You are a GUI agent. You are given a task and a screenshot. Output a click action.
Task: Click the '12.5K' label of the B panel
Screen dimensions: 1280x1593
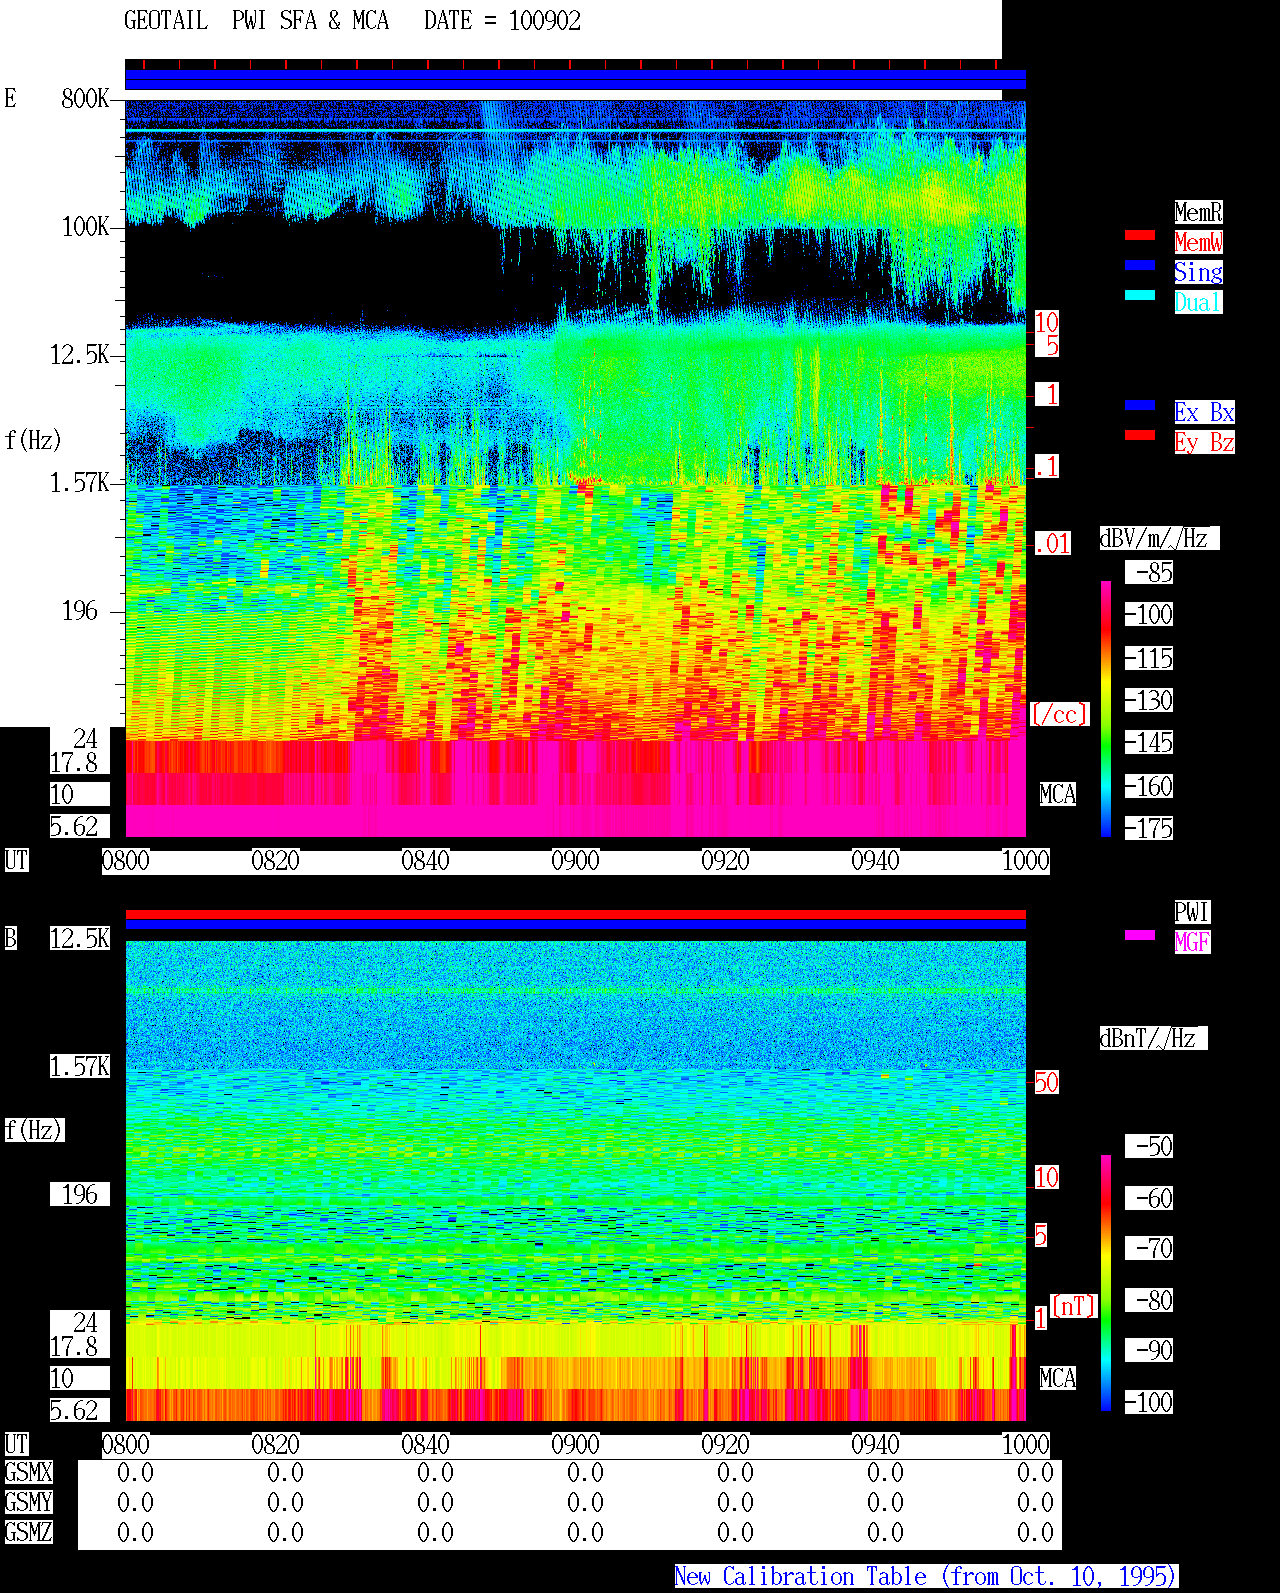[x=79, y=938]
